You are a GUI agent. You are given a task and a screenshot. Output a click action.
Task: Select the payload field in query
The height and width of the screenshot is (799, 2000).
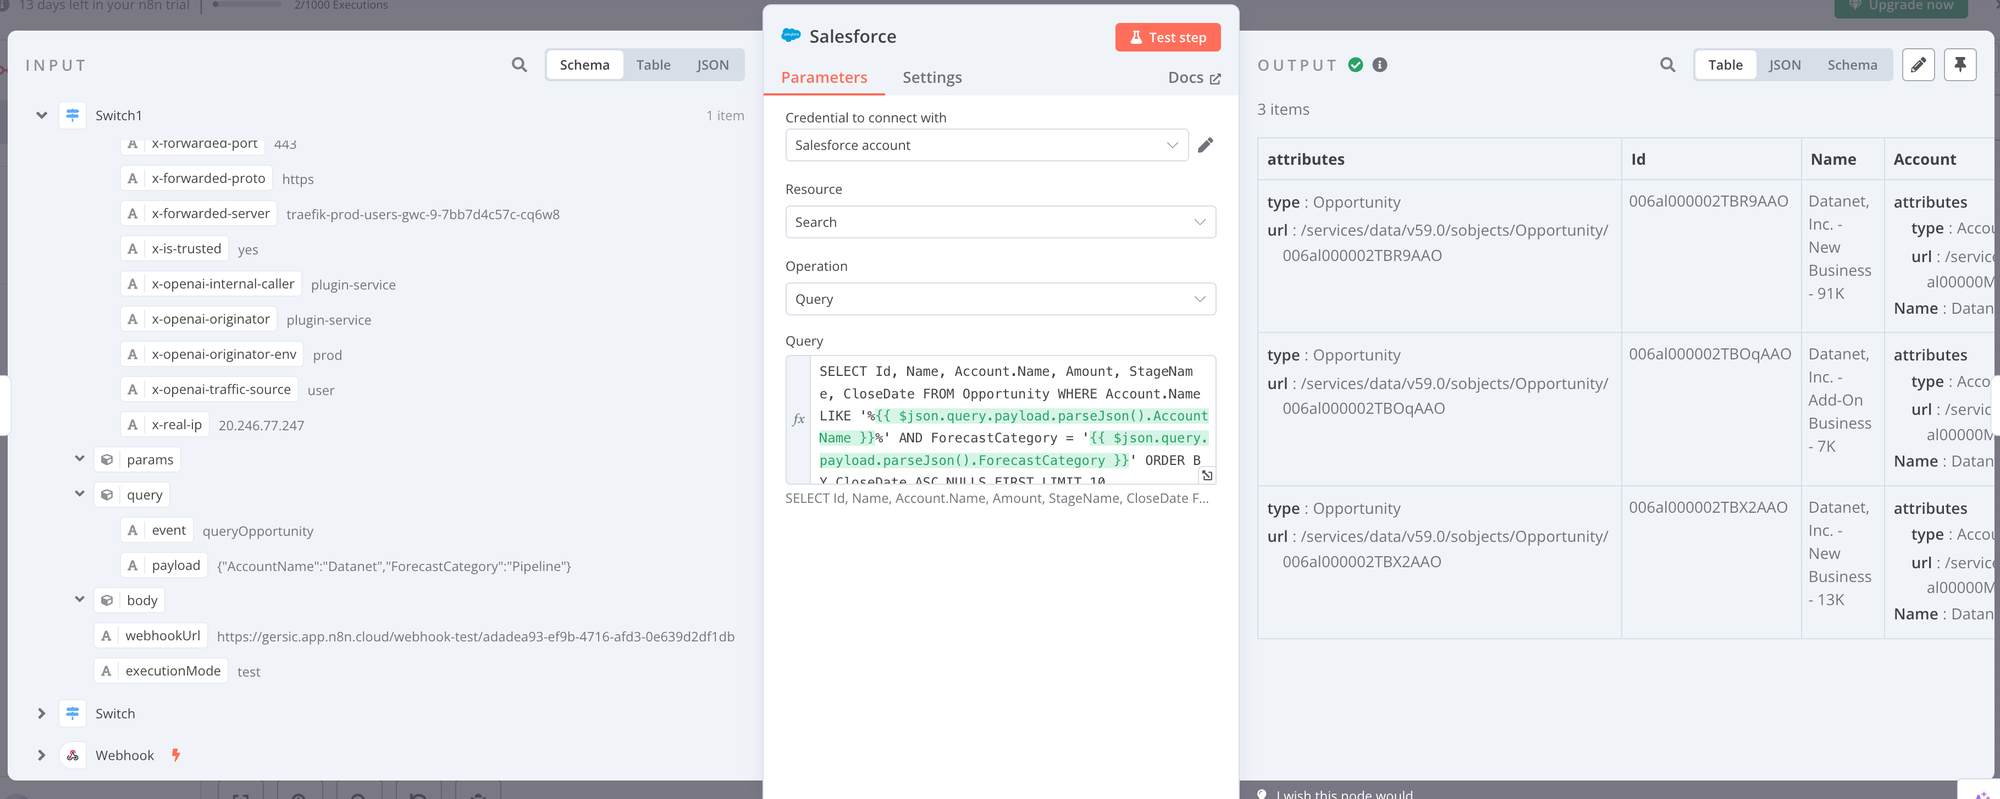coord(164,565)
